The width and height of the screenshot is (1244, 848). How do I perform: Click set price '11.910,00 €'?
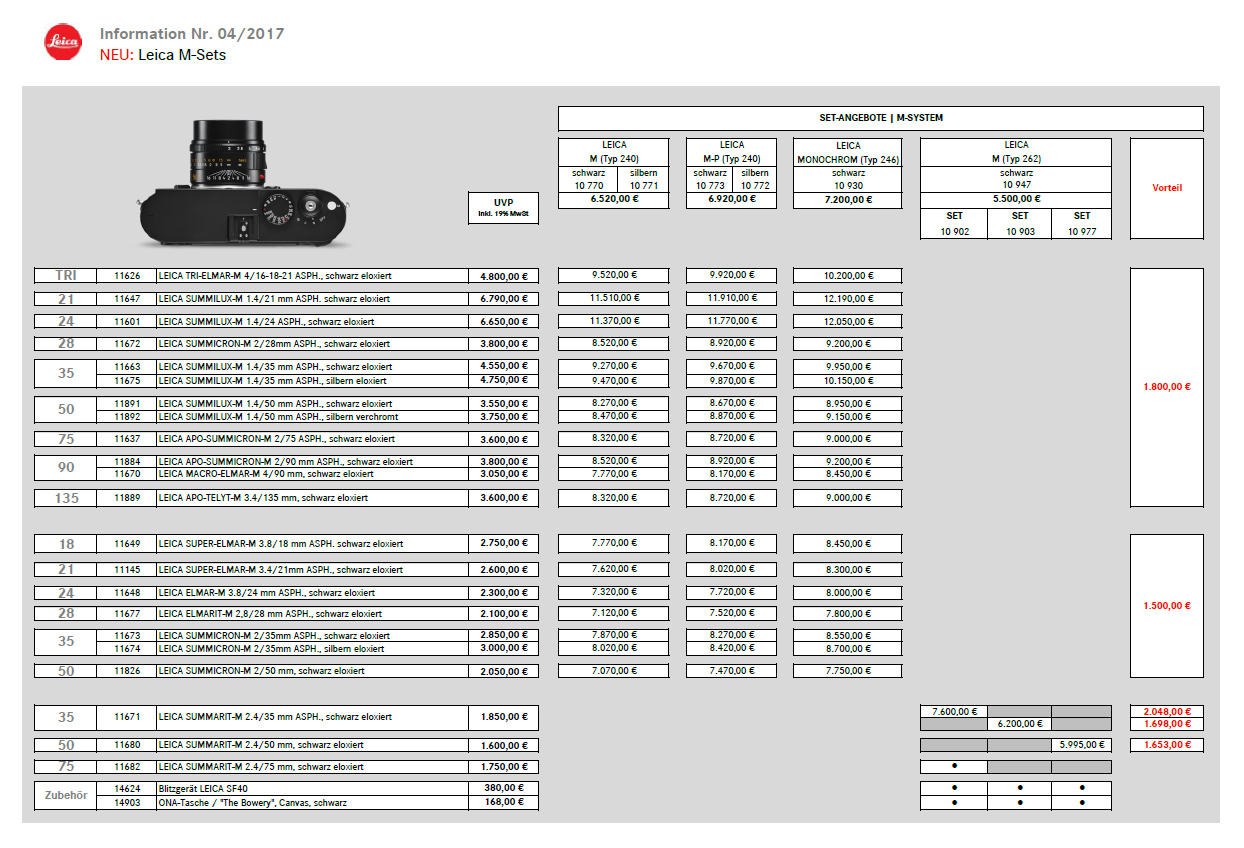point(732,298)
